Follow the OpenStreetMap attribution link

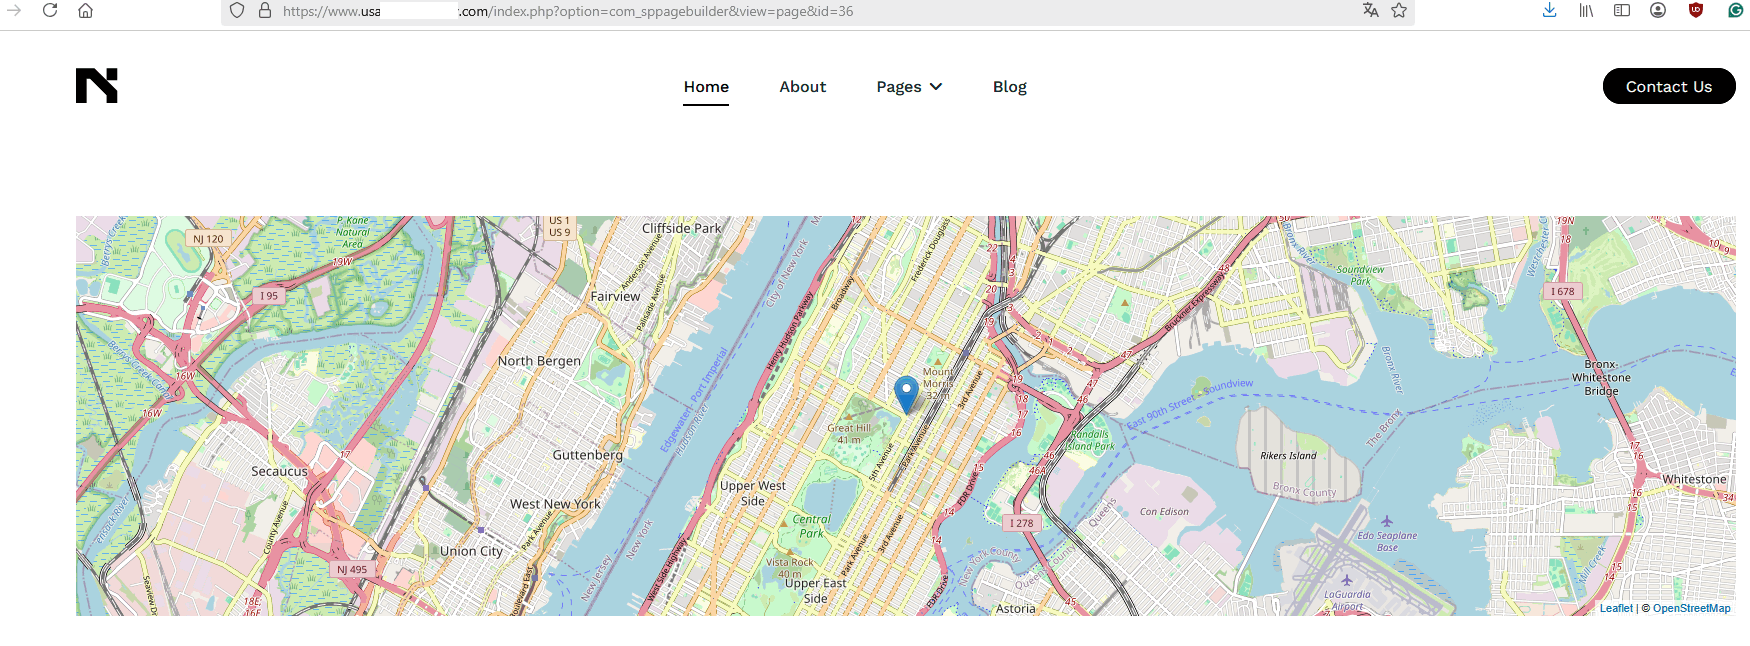point(1691,608)
